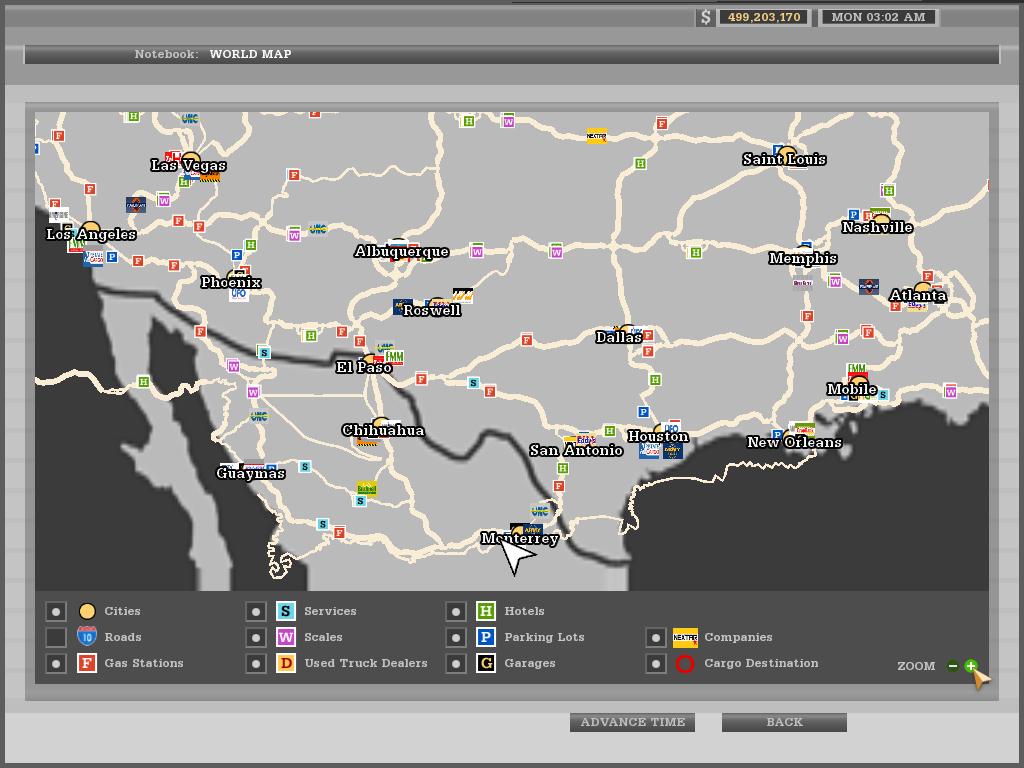Select the Houston city label
The image size is (1024, 768).
click(658, 436)
